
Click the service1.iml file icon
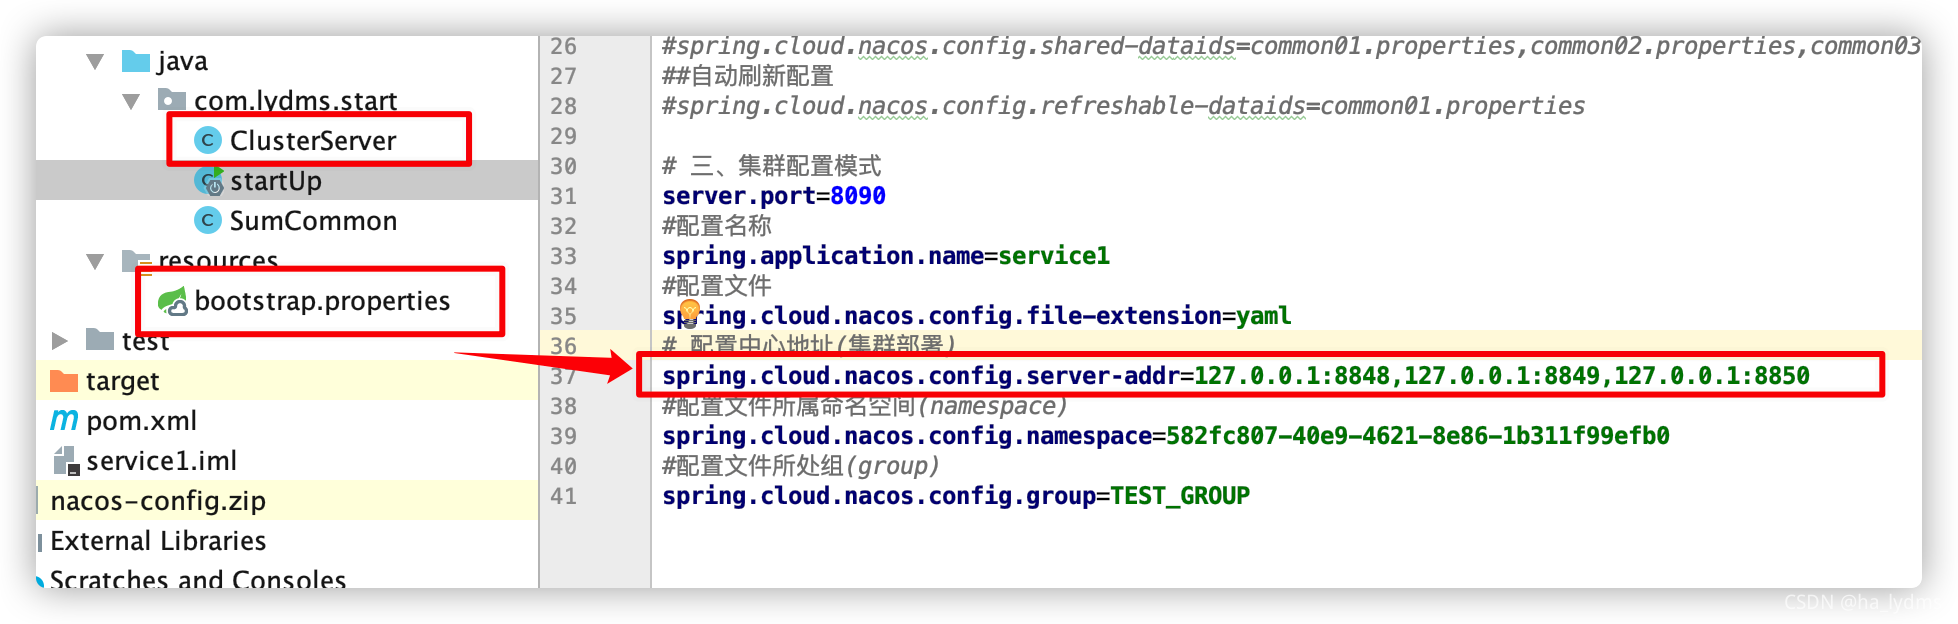pos(65,461)
